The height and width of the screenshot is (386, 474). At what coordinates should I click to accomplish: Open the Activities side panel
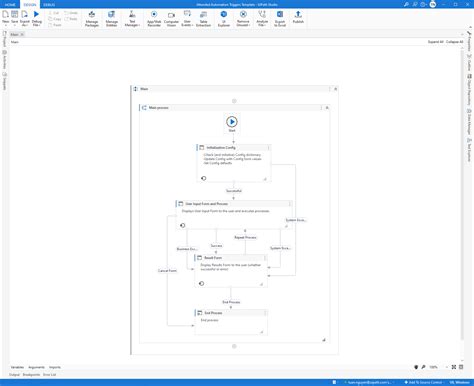click(x=4, y=59)
